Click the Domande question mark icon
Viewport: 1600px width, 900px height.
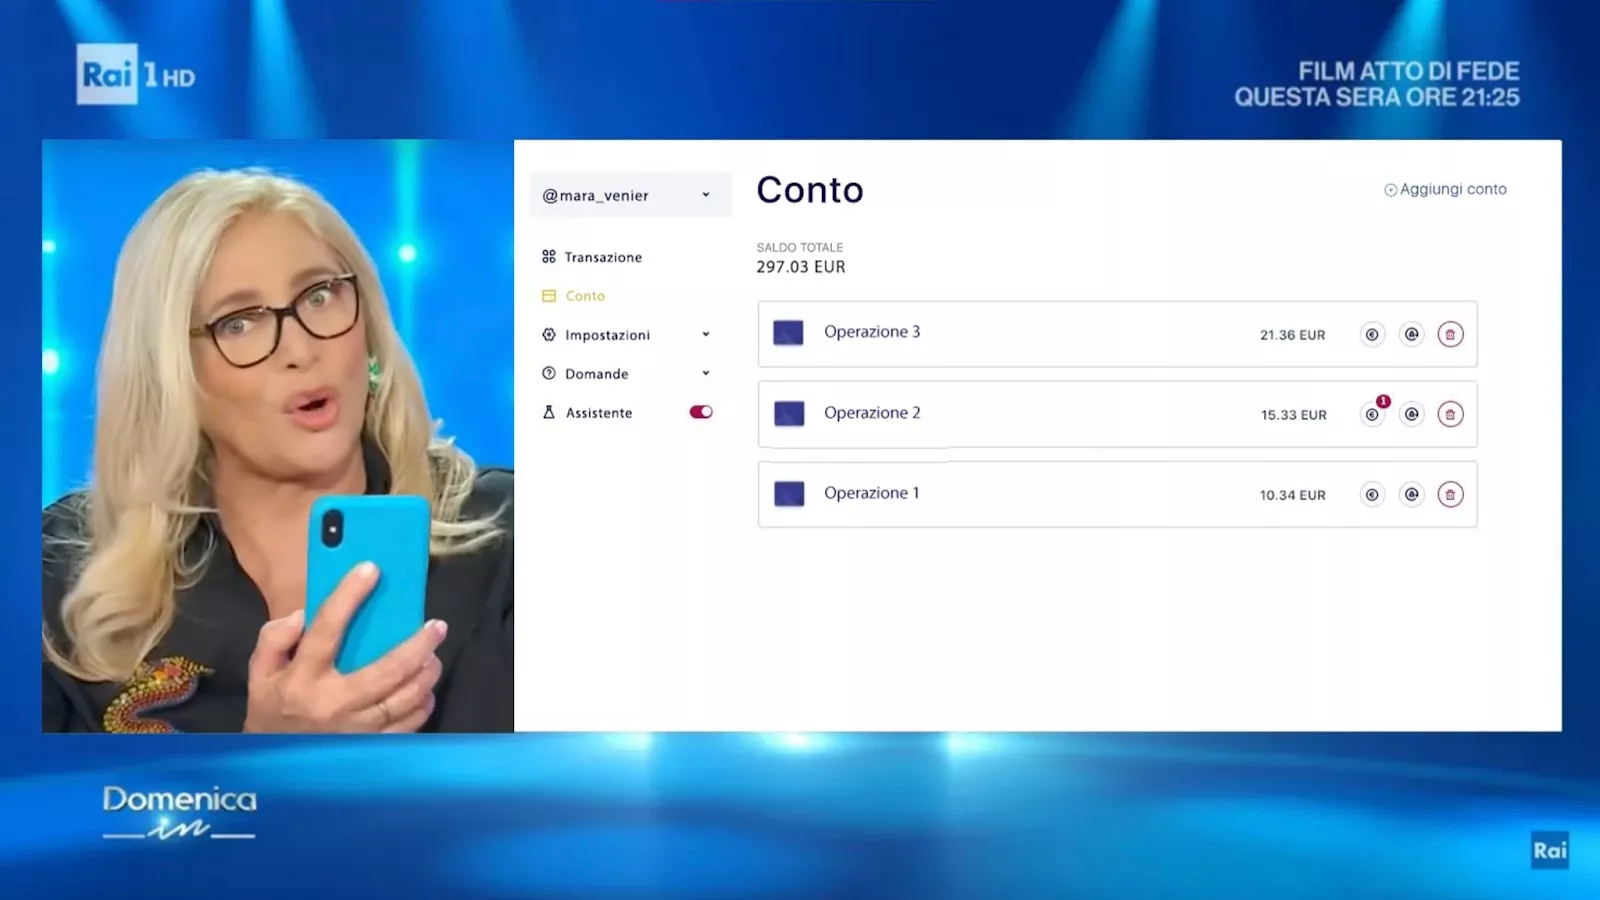click(x=548, y=373)
